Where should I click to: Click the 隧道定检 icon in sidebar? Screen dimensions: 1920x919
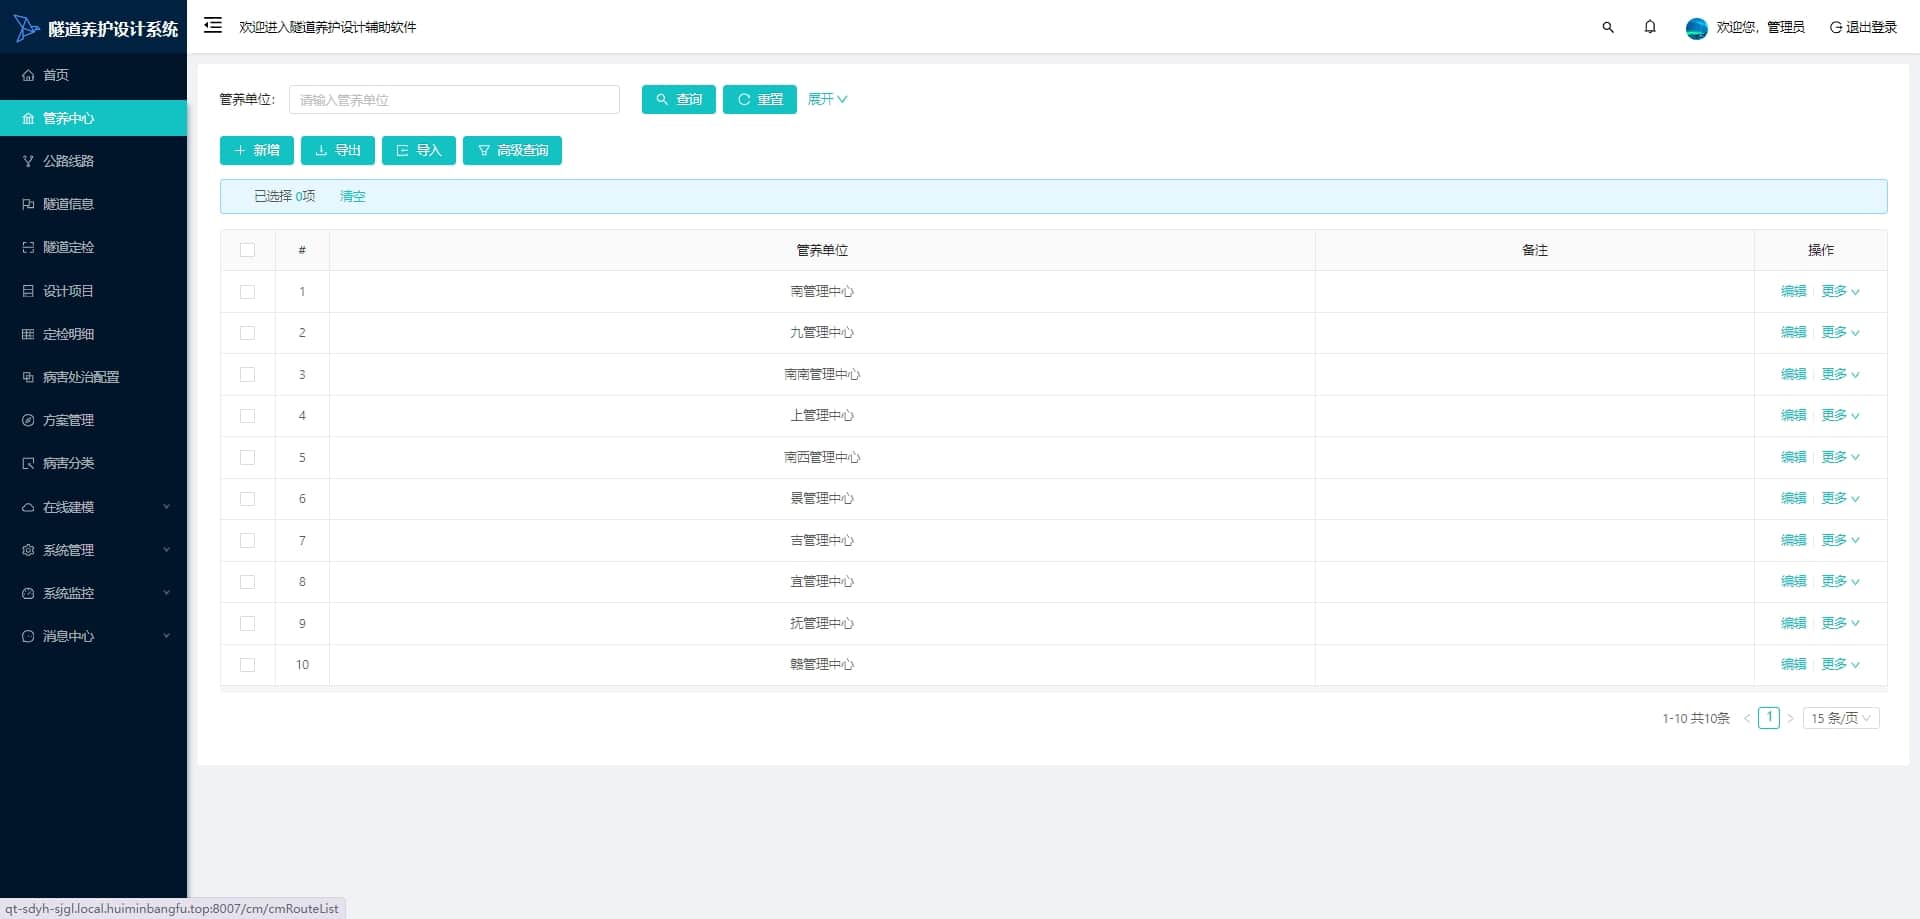coord(28,247)
